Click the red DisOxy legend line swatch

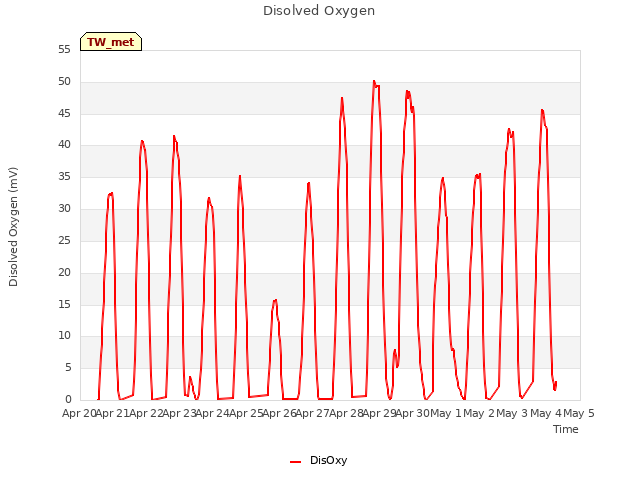(x=296, y=462)
